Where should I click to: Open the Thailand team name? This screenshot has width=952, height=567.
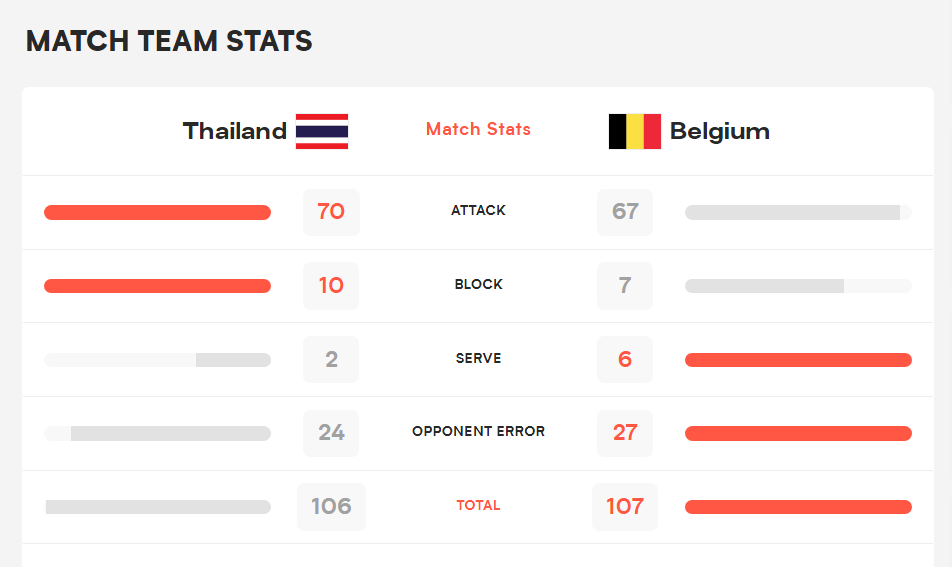(x=235, y=131)
